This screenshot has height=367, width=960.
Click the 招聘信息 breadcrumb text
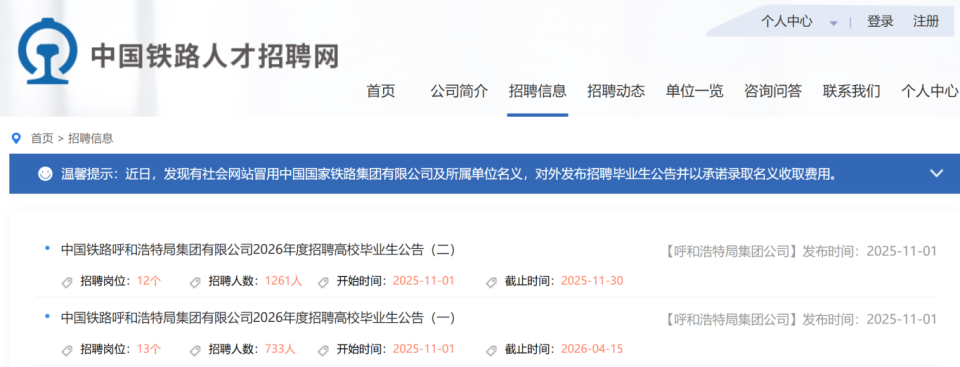(x=91, y=138)
